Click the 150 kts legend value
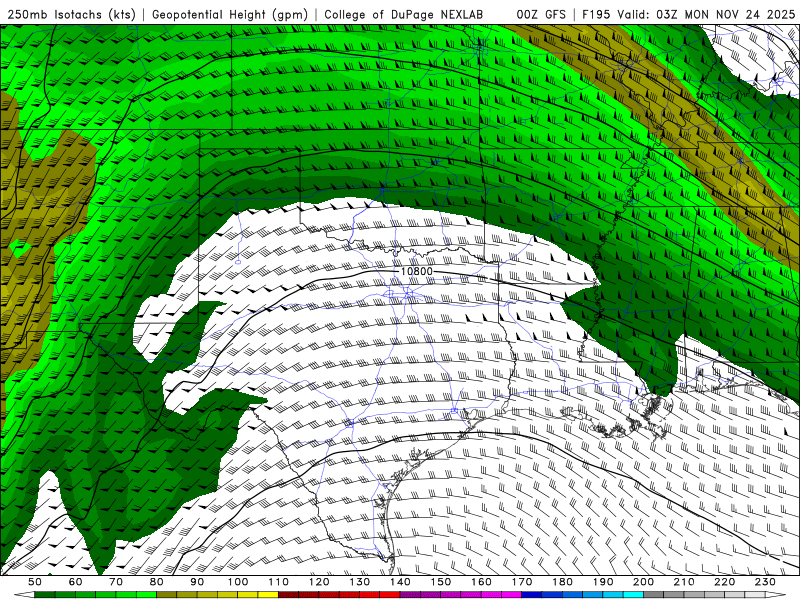This screenshot has height=600, width=800. pos(440,582)
